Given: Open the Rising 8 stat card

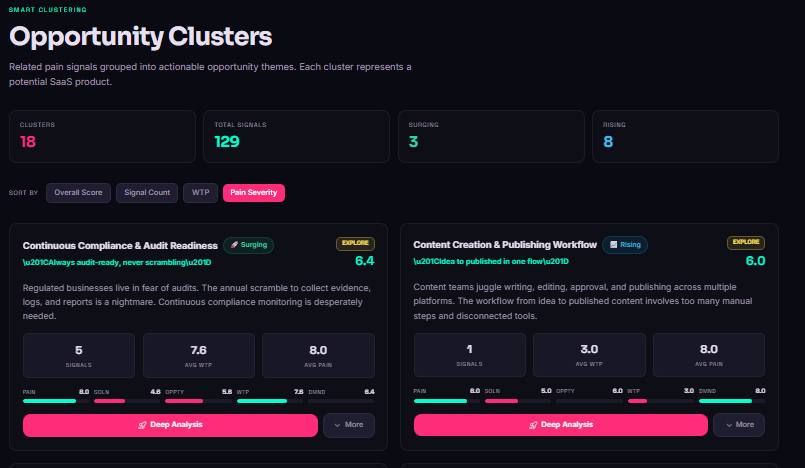Looking at the screenshot, I should pos(685,136).
